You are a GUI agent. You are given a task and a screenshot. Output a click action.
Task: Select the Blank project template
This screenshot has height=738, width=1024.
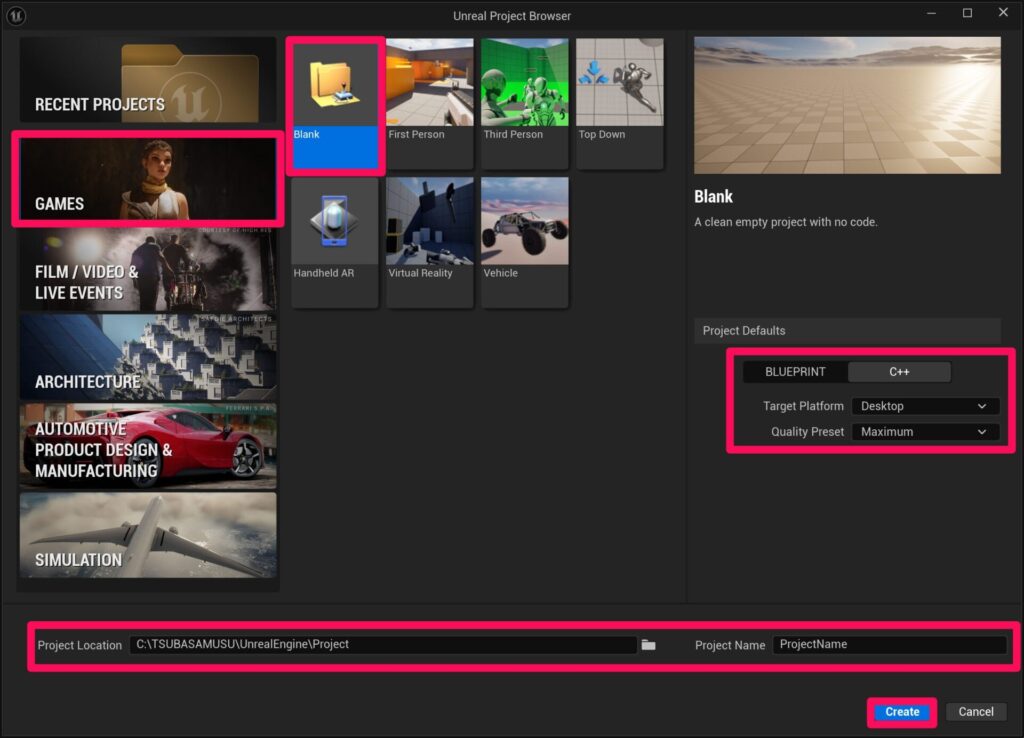point(335,104)
